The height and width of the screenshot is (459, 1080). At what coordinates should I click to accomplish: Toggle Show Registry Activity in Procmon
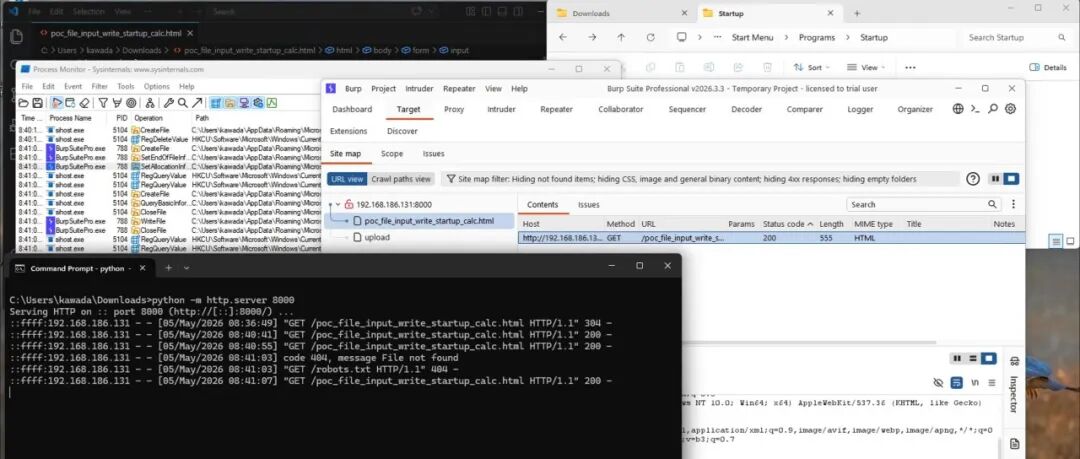[216, 103]
